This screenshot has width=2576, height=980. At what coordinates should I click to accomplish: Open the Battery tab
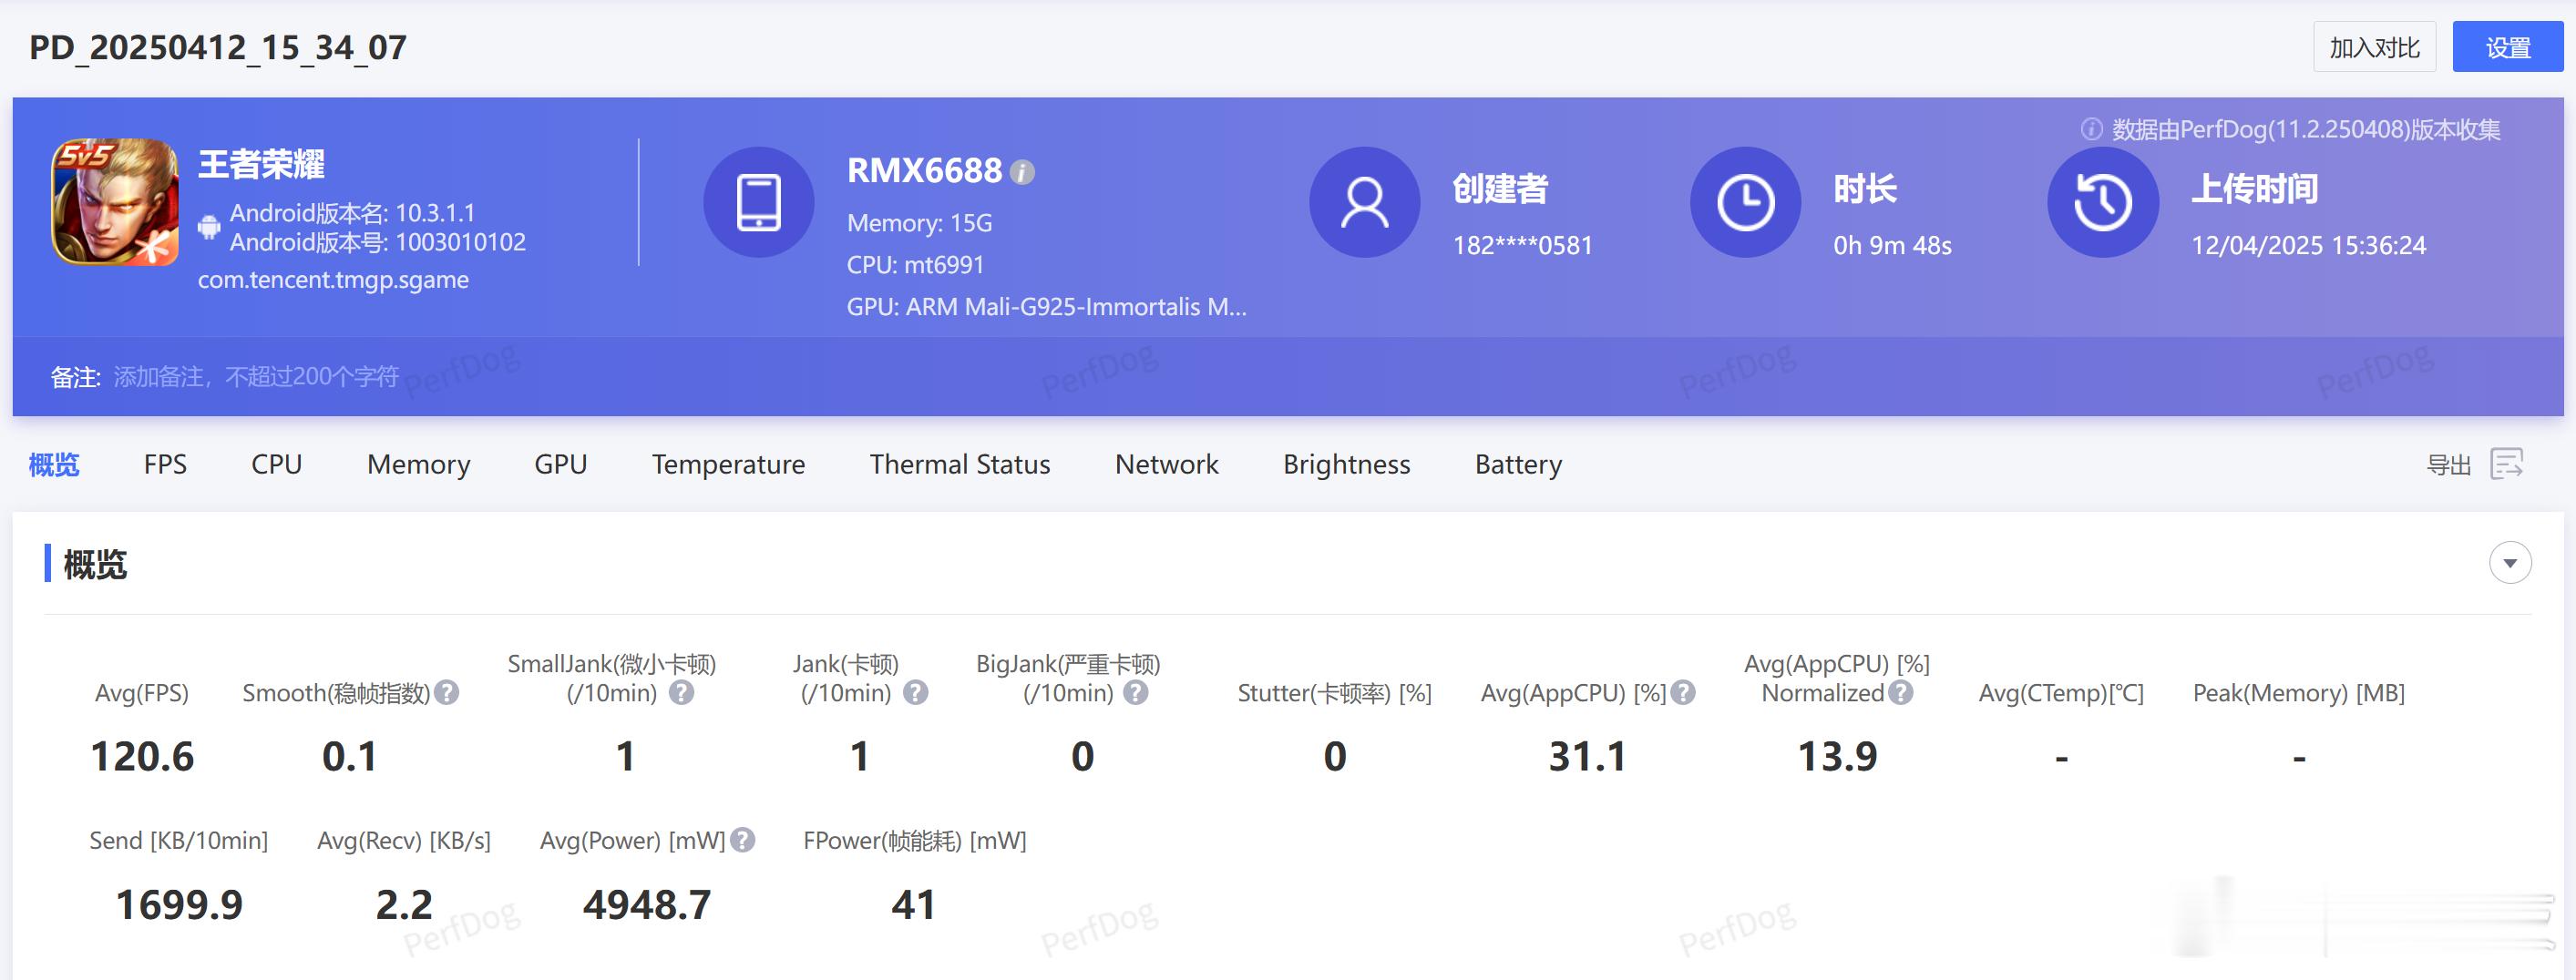tap(1518, 465)
